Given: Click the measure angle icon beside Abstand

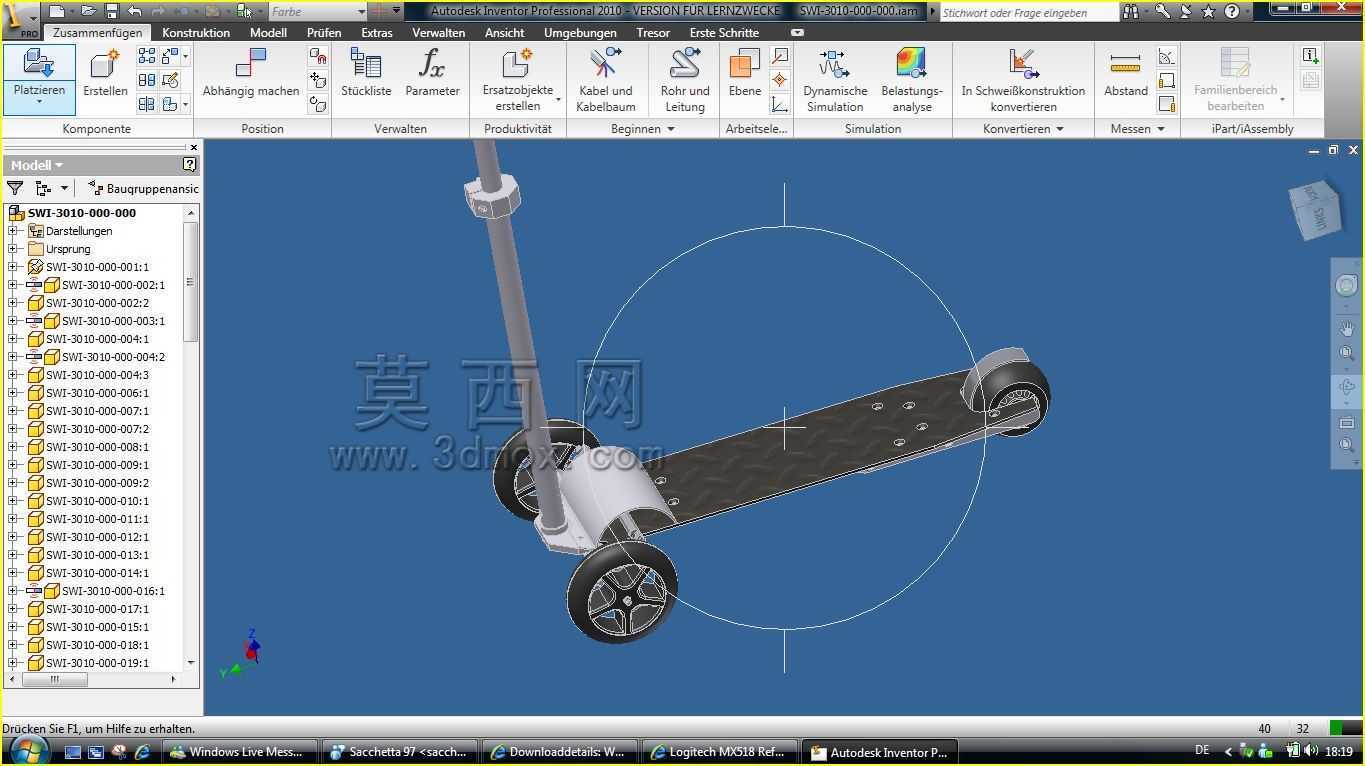Looking at the screenshot, I should coord(1166,56).
